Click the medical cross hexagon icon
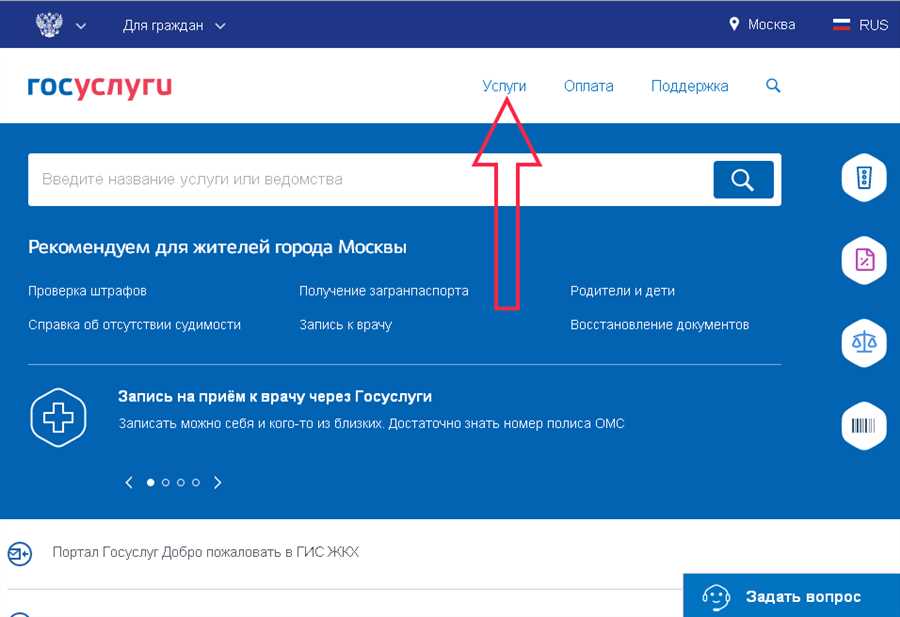This screenshot has height=617, width=900. [x=58, y=417]
